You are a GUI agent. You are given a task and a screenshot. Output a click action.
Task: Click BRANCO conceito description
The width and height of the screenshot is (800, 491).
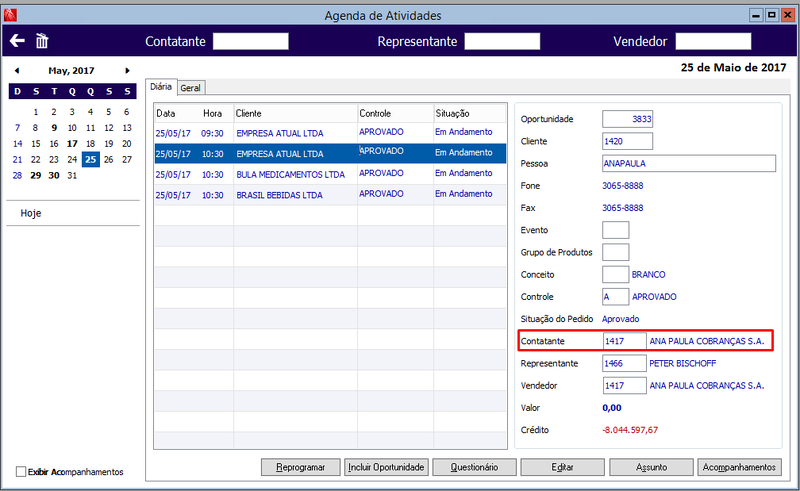[648, 275]
